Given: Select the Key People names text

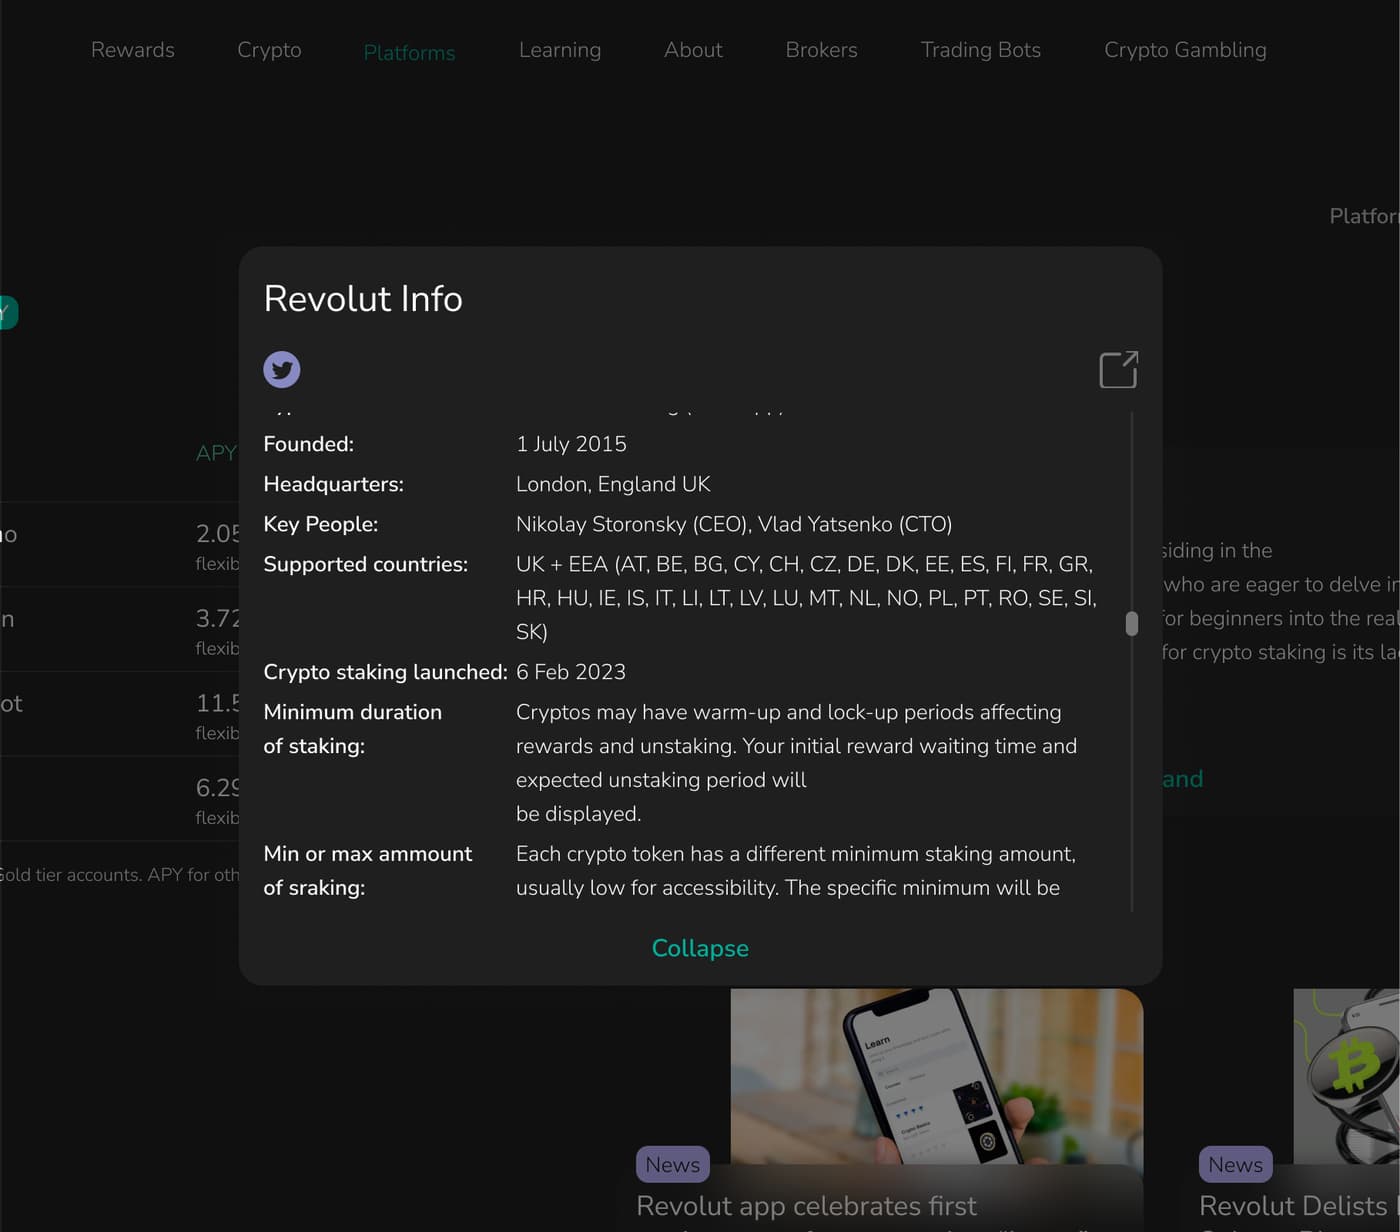Looking at the screenshot, I should [734, 524].
